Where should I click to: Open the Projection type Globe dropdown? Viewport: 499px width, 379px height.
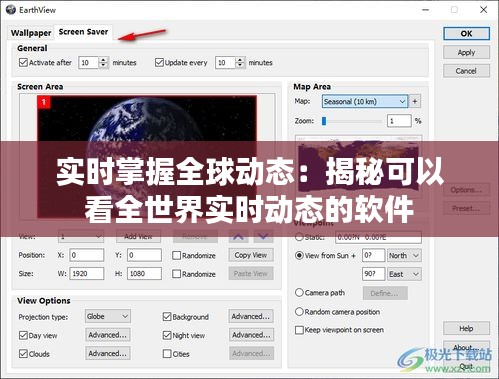[x=108, y=316]
